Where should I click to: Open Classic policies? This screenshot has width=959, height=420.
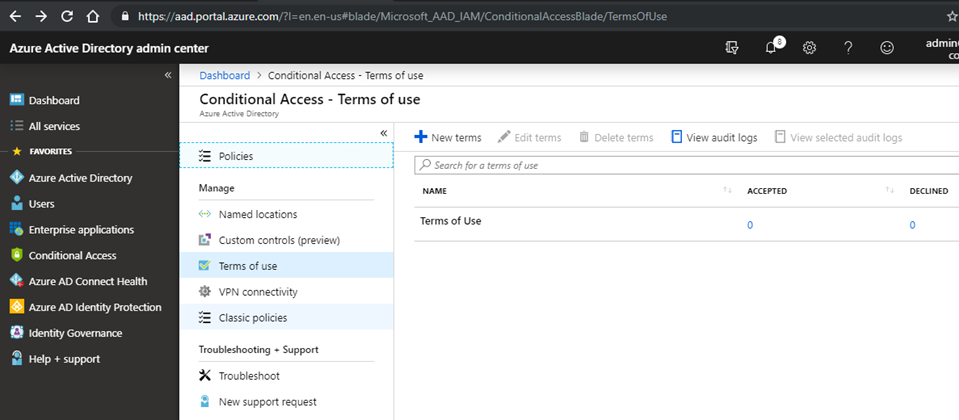(x=286, y=317)
